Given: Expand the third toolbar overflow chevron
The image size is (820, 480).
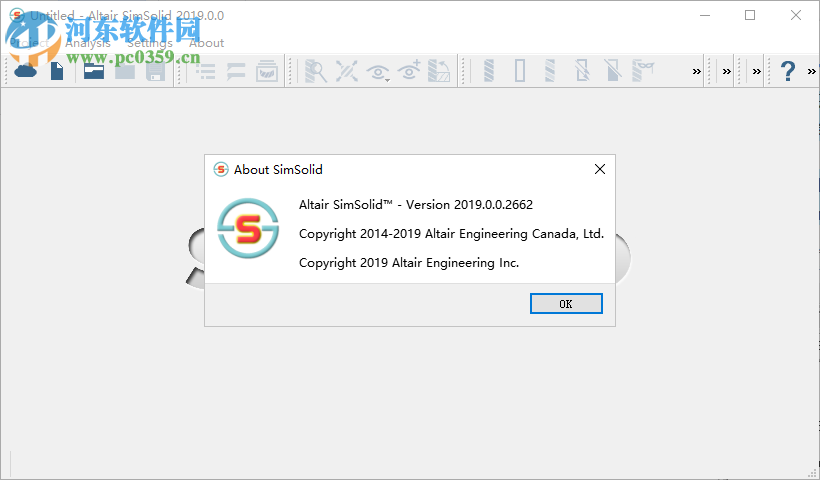Looking at the screenshot, I should pos(757,72).
